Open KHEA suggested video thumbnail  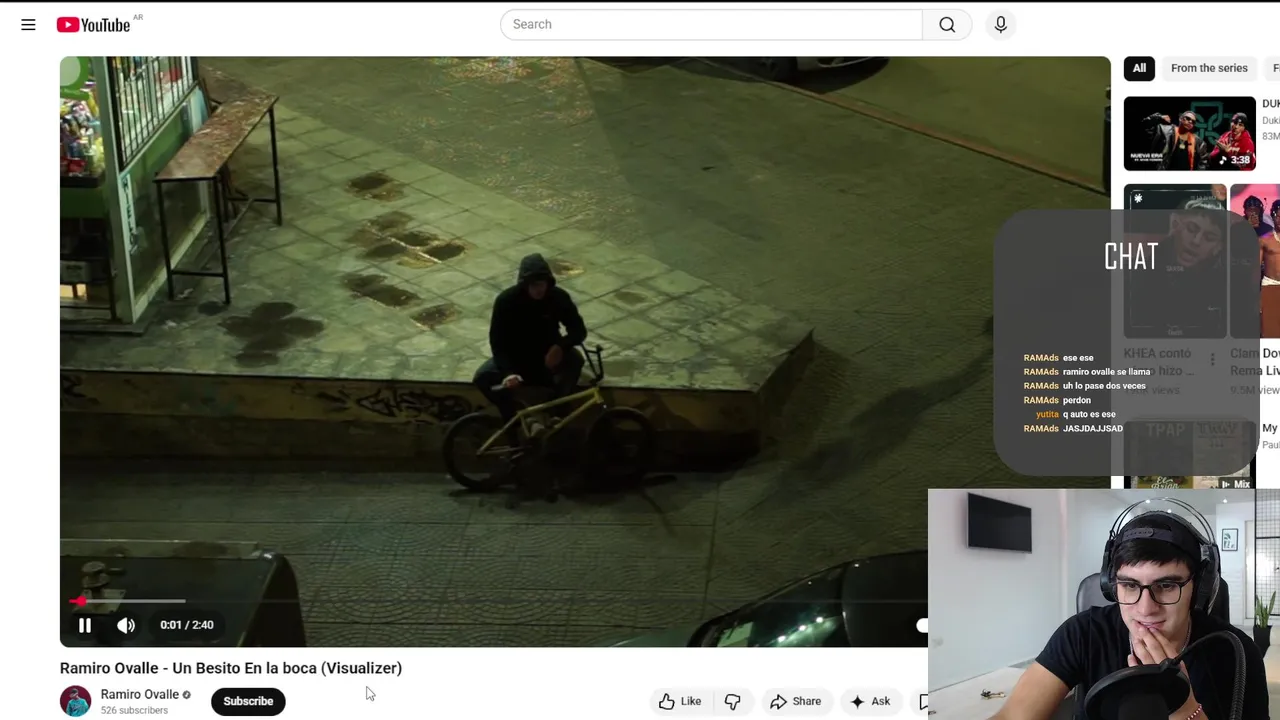coord(1175,262)
